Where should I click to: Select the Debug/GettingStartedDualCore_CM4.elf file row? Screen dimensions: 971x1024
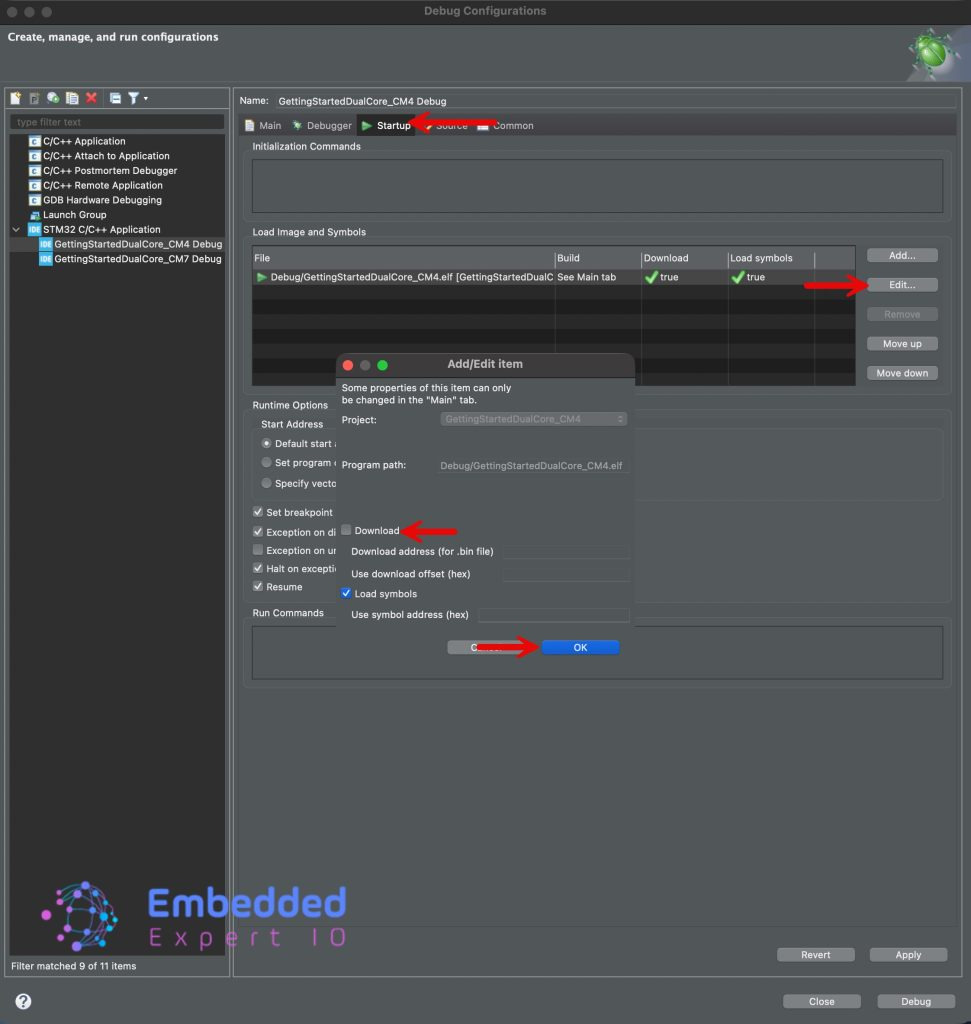pos(554,278)
